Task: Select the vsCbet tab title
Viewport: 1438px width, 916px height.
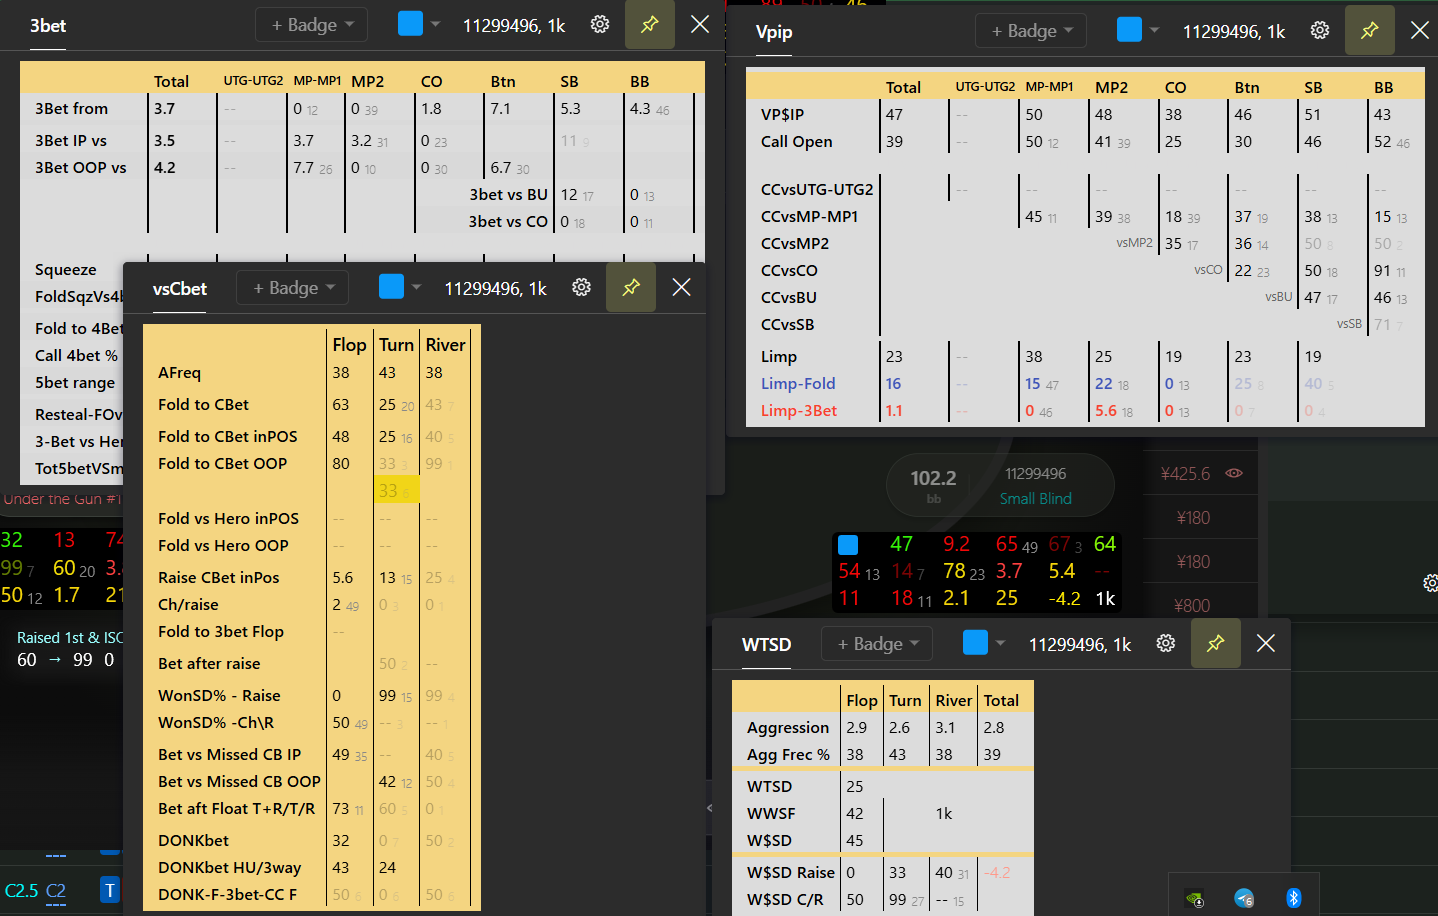Action: click(180, 289)
